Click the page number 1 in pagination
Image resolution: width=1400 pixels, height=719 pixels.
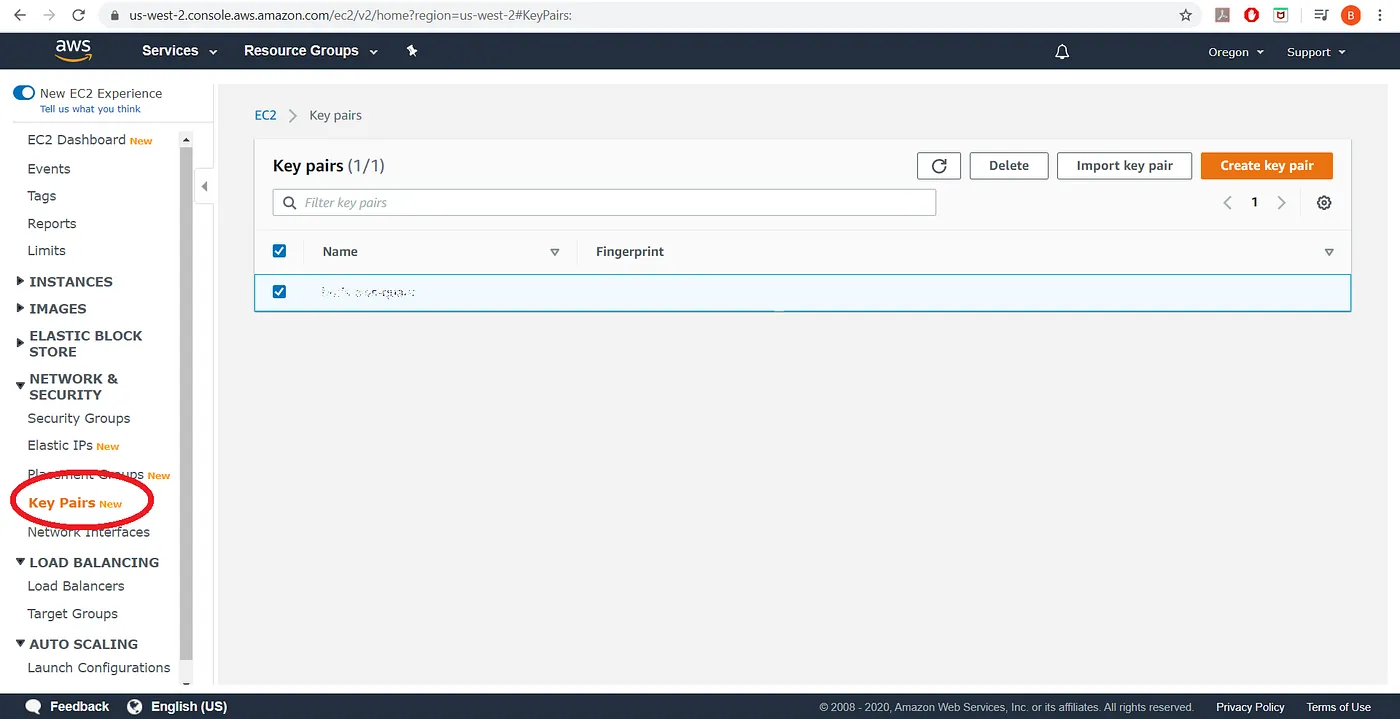click(1255, 203)
